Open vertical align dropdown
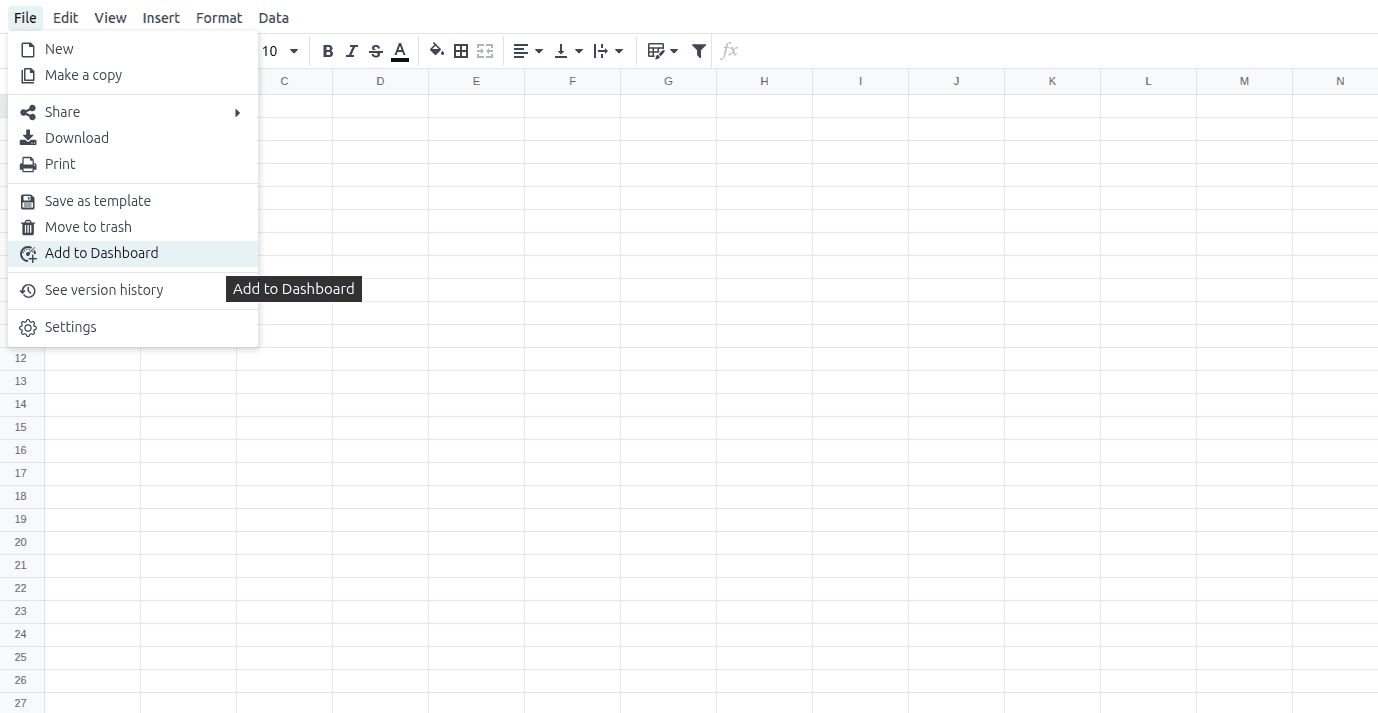 tap(568, 51)
